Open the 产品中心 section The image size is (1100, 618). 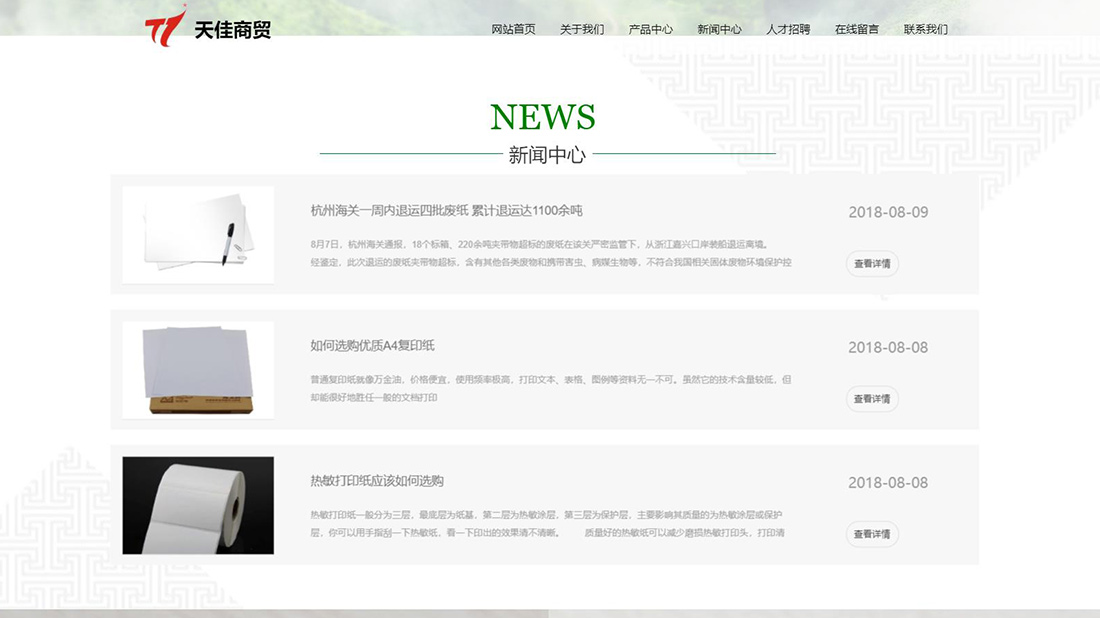pyautogui.click(x=651, y=29)
